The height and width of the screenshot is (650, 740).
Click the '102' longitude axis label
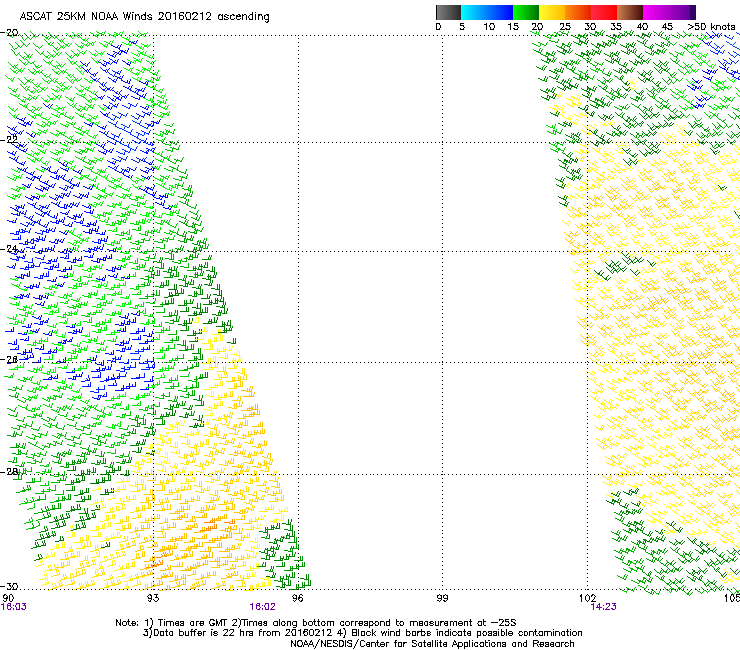point(587,598)
